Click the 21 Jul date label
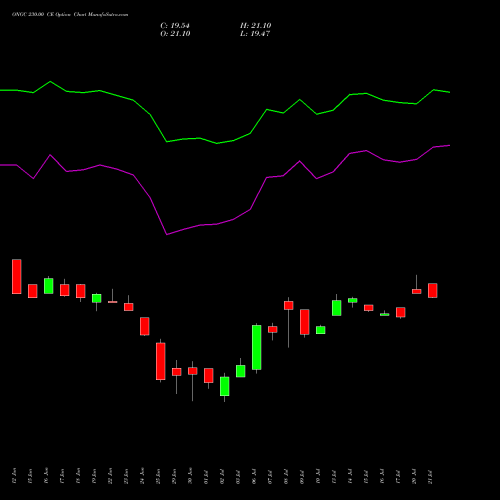This screenshot has height=500, width=500. click(430, 477)
